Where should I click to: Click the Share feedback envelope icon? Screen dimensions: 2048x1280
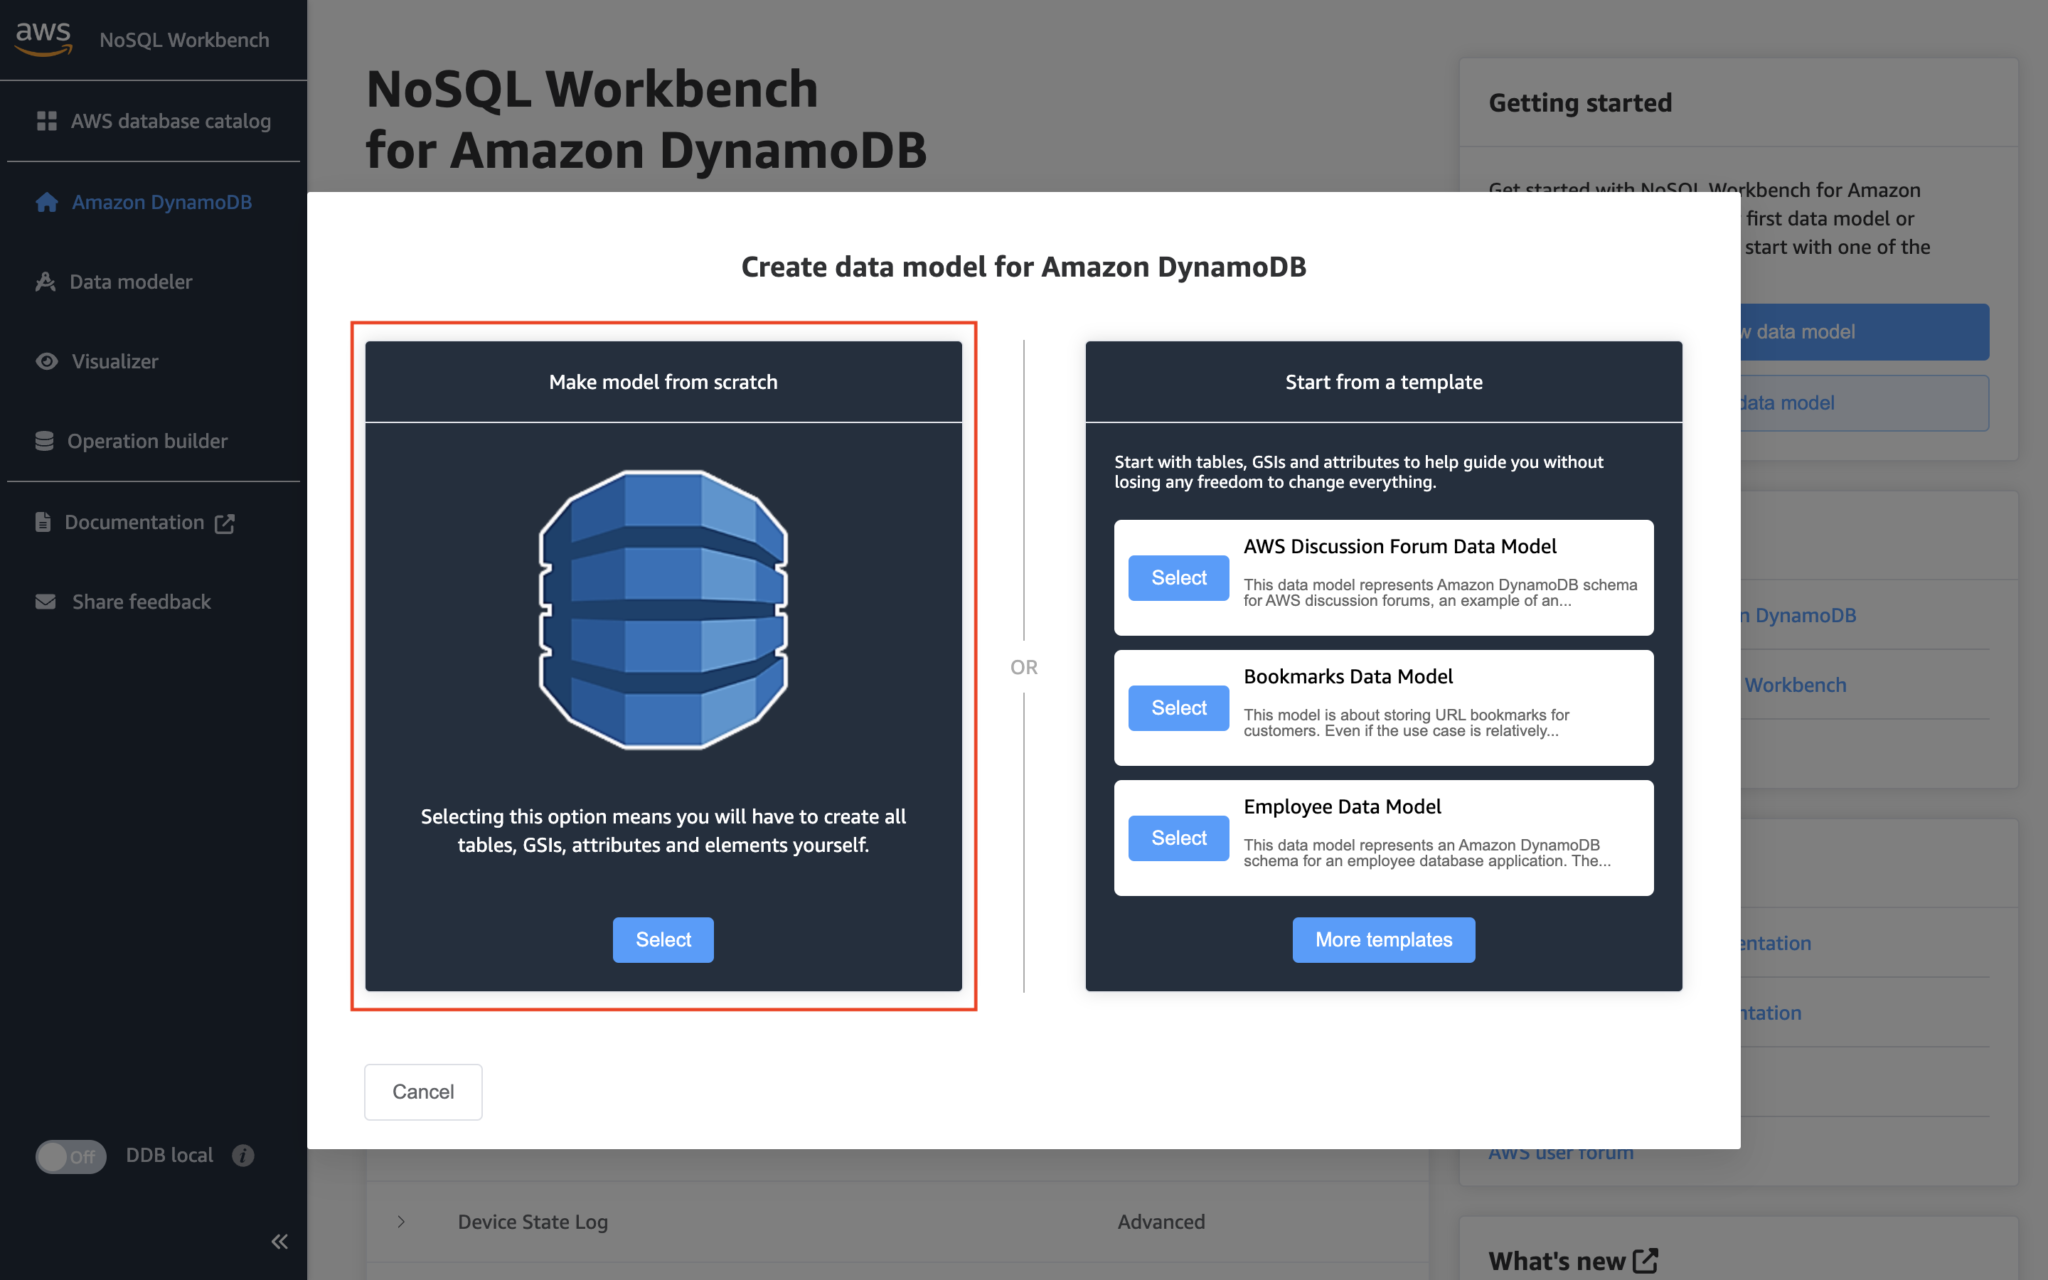point(44,601)
